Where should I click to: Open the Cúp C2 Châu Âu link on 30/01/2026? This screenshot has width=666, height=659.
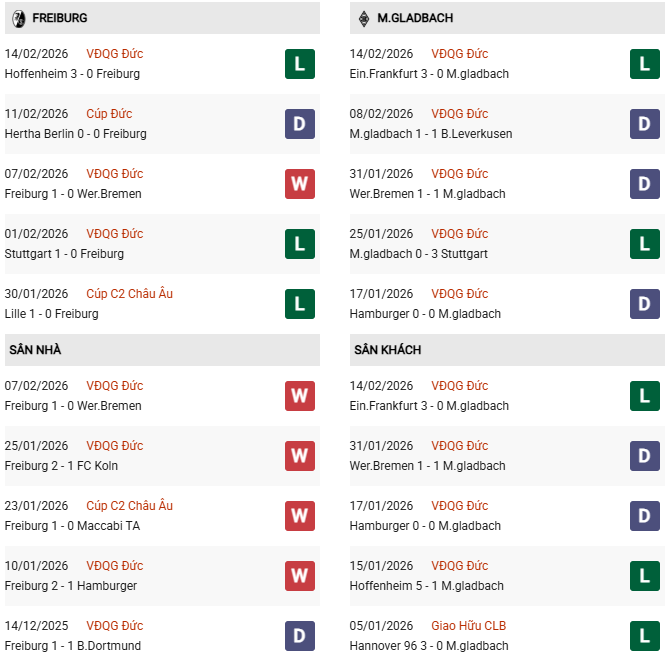pyautogui.click(x=129, y=294)
